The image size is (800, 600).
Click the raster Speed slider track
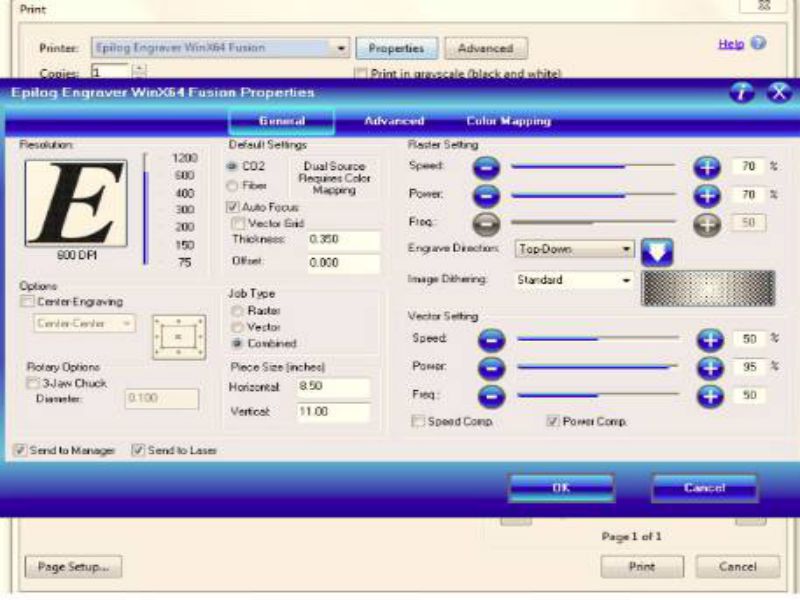coord(593,166)
